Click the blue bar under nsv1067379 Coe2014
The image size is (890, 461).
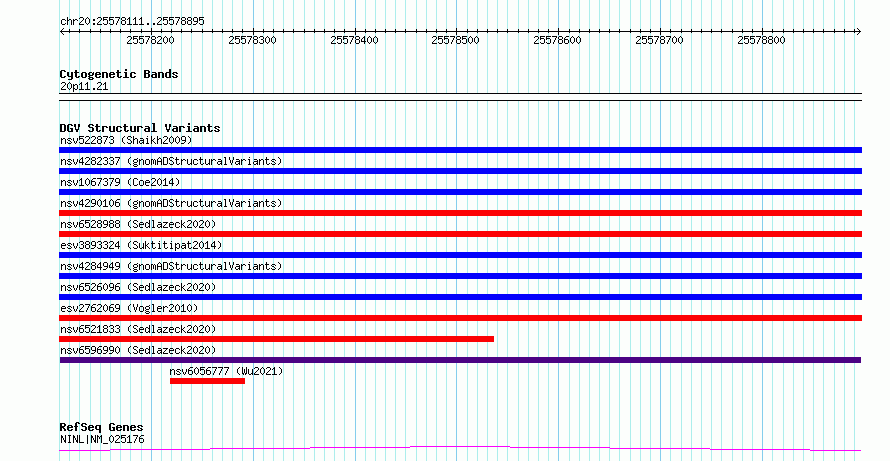click(x=460, y=192)
